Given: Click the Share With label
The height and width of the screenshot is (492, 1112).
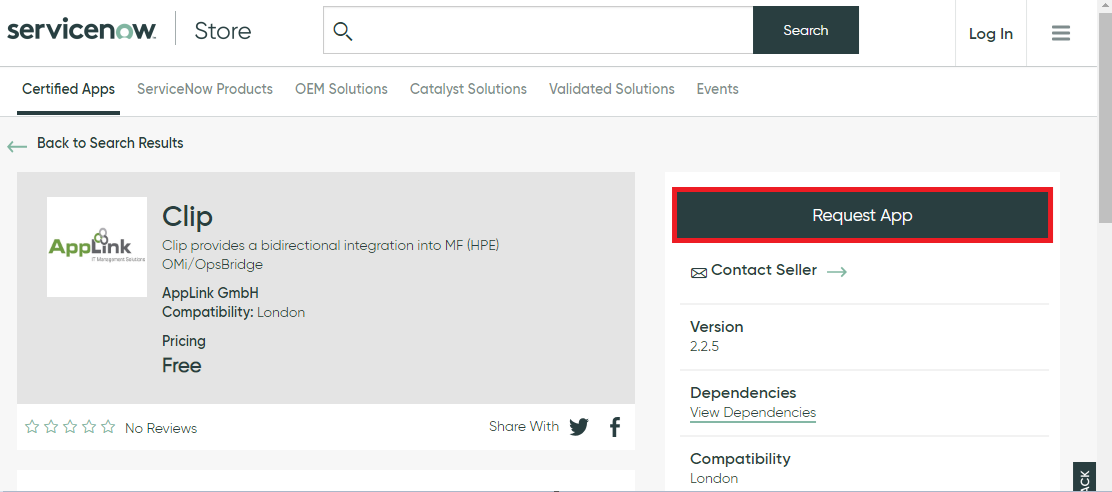Looking at the screenshot, I should pos(523,427).
